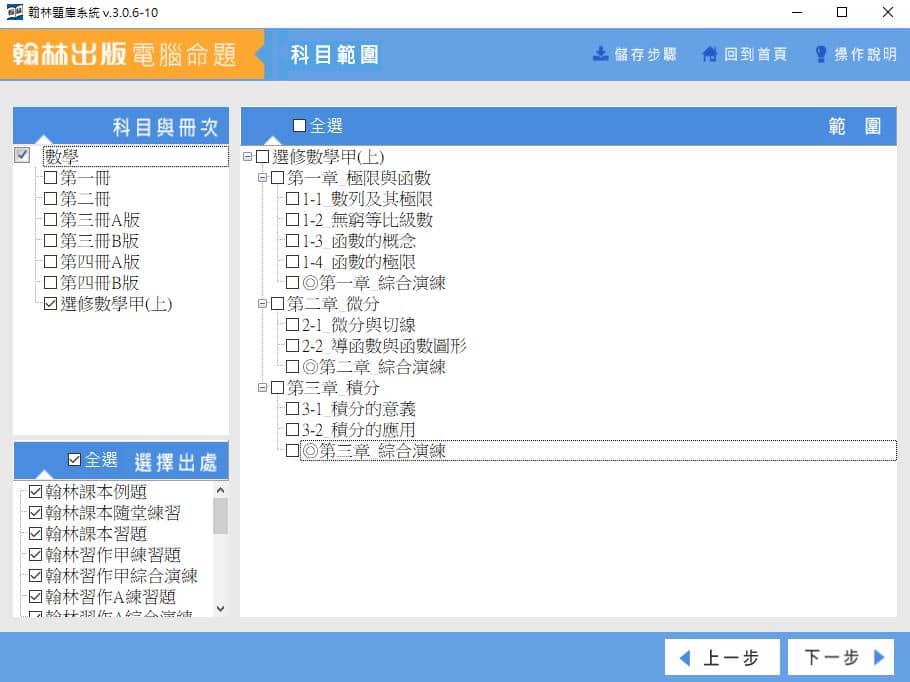
Task: Check 1-1_數列及其極限 checkbox
Action: pos(292,199)
